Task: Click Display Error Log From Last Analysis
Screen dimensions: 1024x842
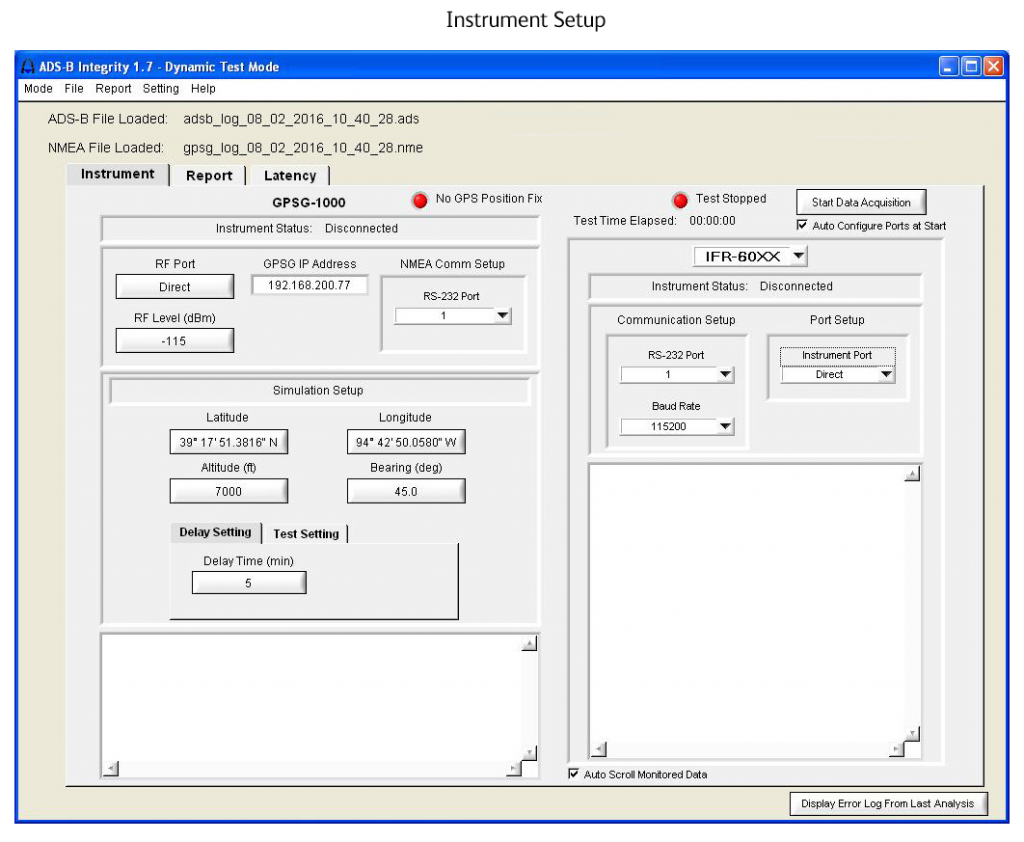Action: click(x=888, y=803)
